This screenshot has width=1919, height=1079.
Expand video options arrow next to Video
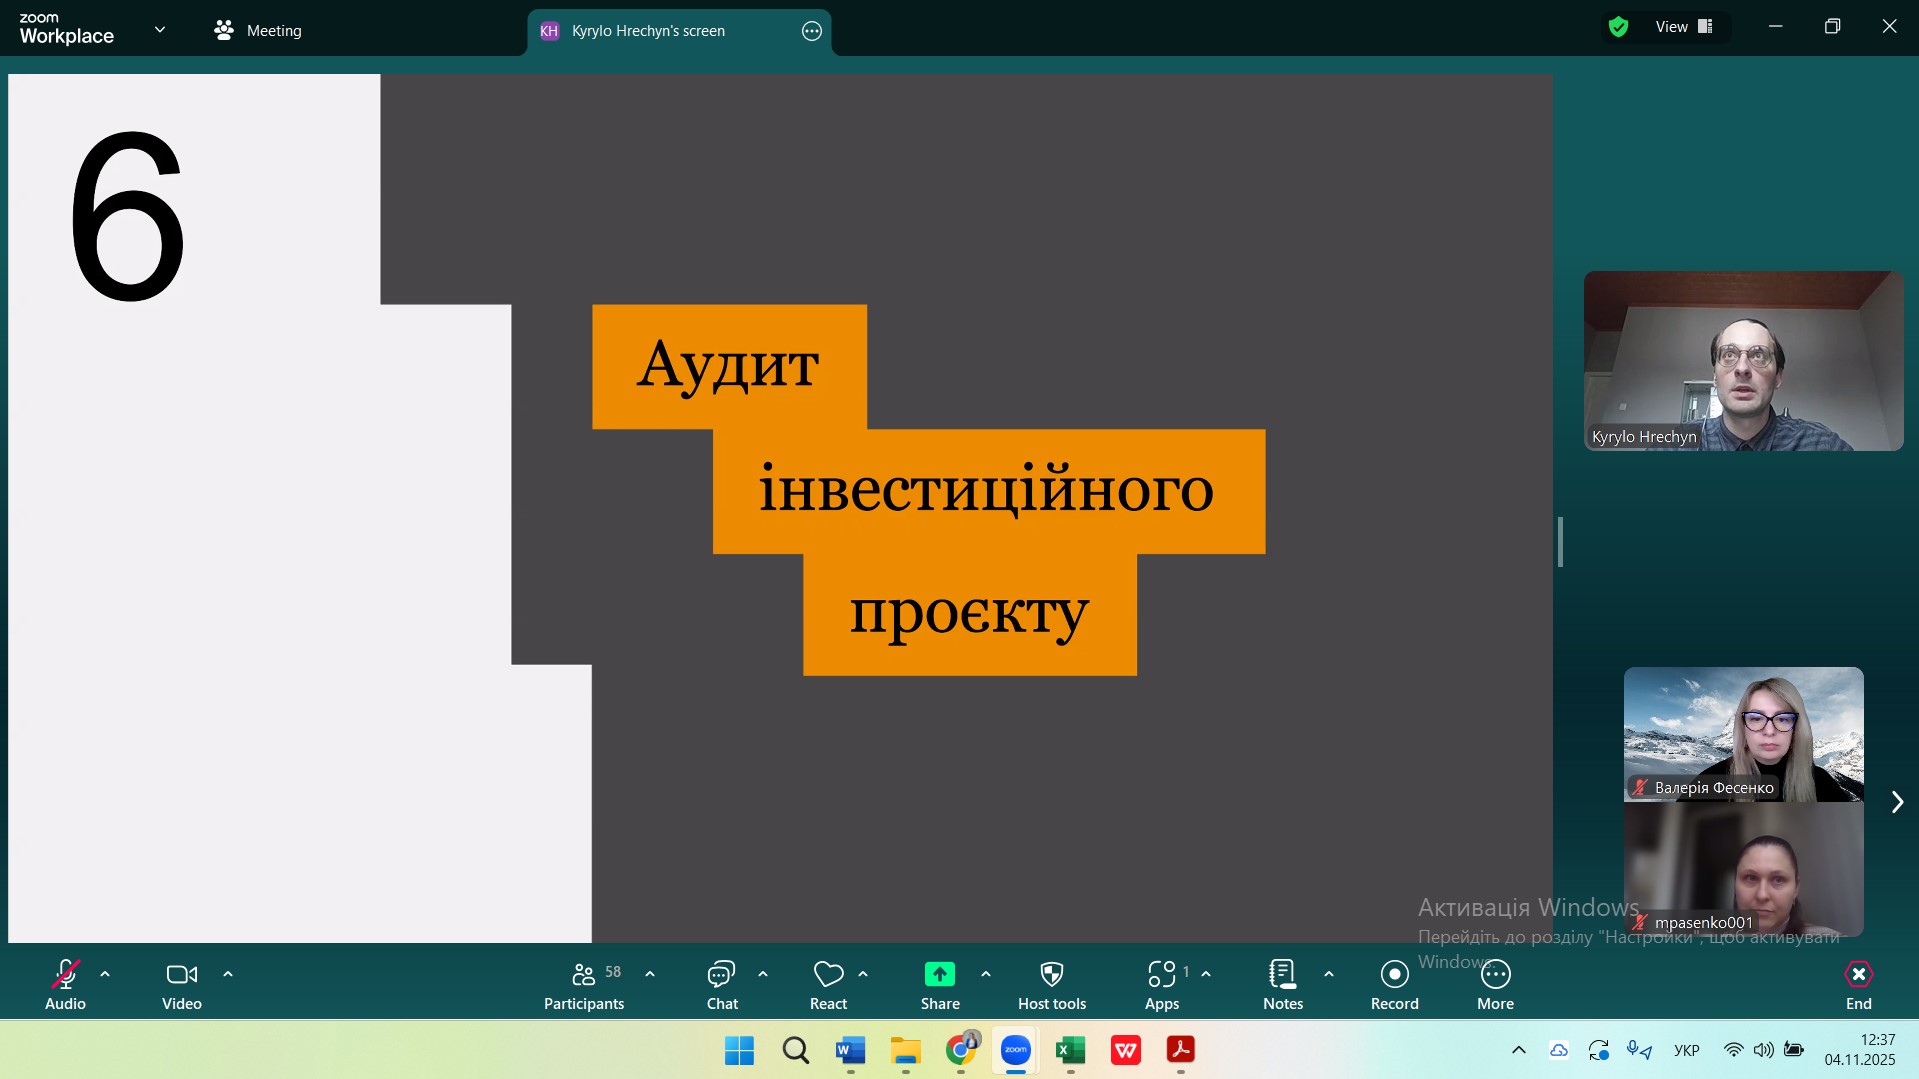(x=228, y=974)
